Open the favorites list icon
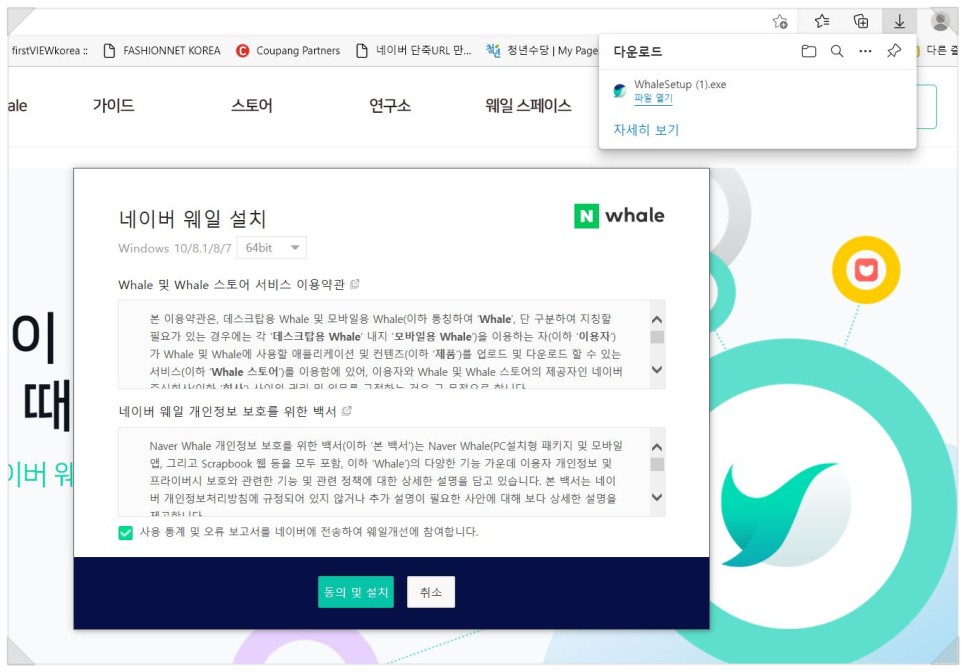This screenshot has width=966, height=672. pyautogui.click(x=822, y=22)
